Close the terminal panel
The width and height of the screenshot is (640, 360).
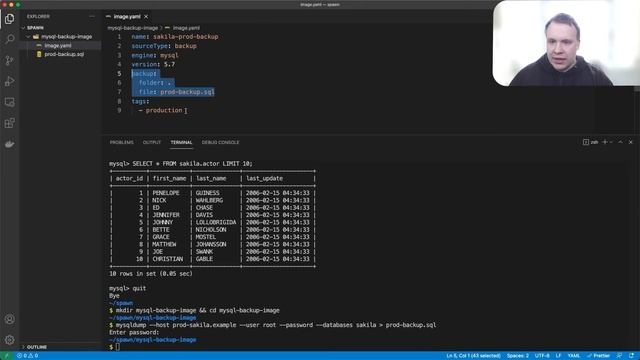point(631,142)
